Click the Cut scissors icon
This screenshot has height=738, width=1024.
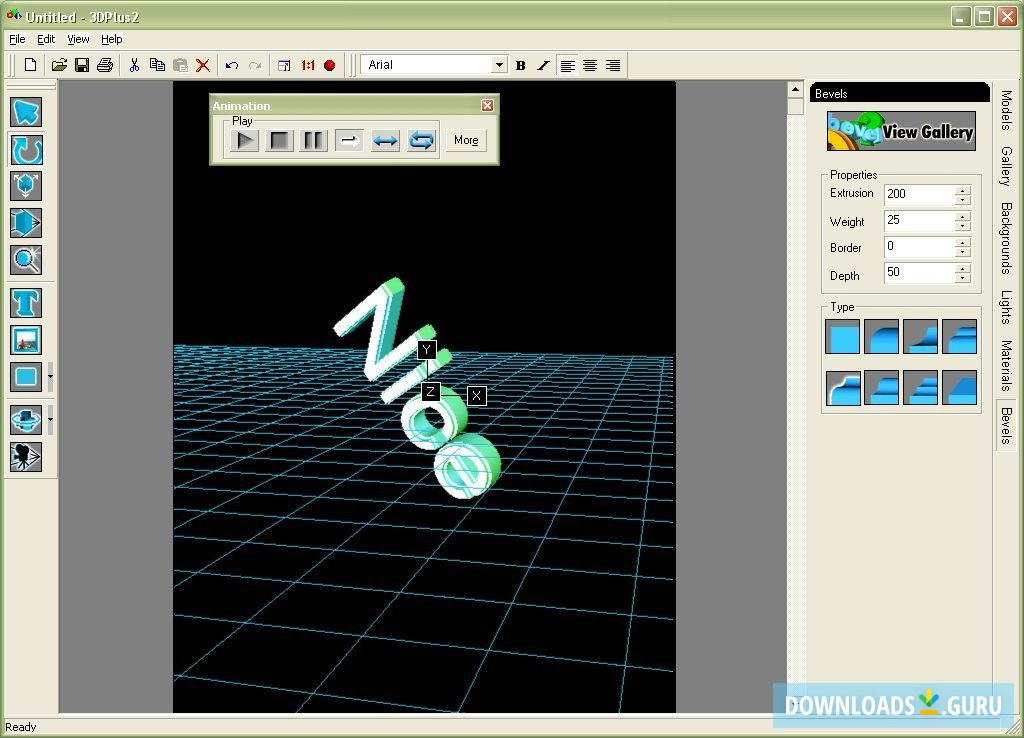(x=133, y=64)
